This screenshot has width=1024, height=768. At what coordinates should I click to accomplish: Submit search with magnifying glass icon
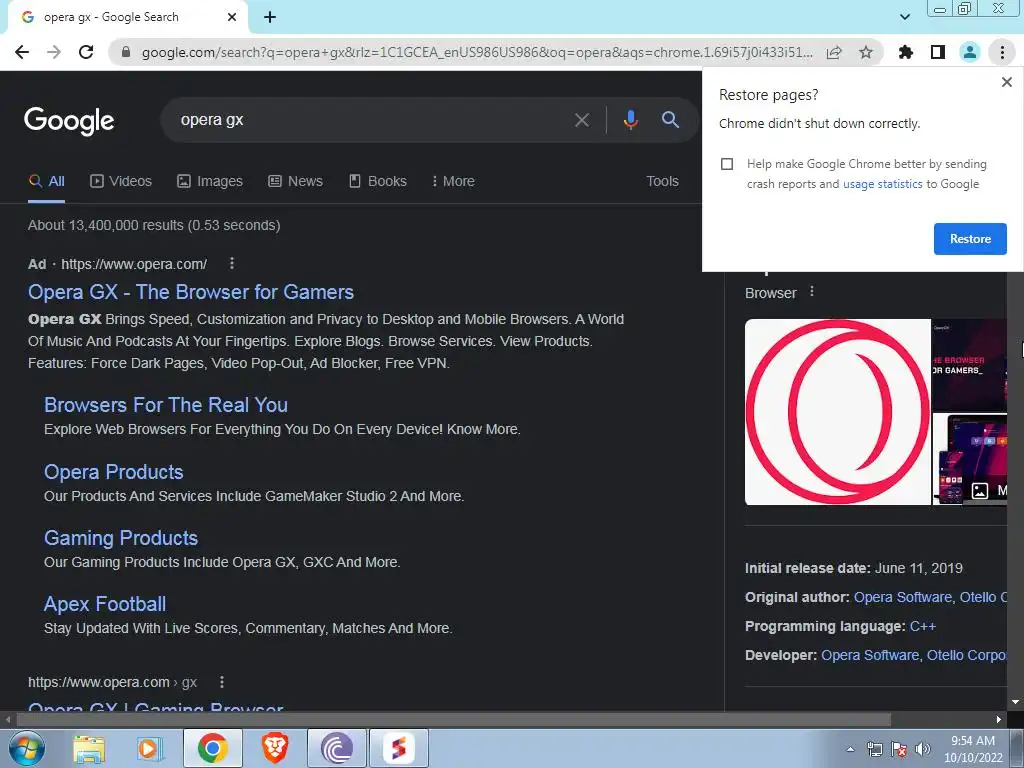670,120
